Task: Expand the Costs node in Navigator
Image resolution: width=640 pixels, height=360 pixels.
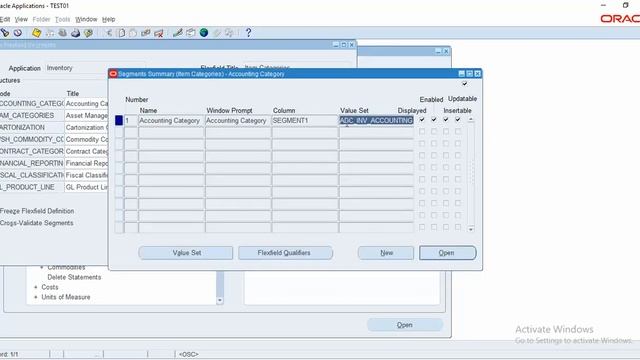Action: (x=36, y=287)
